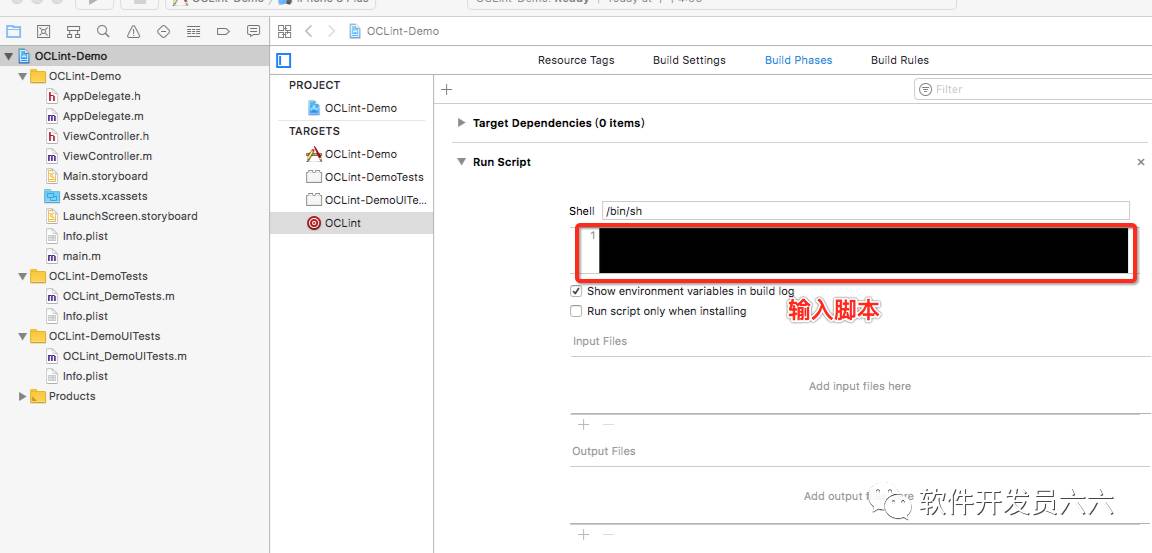The width and height of the screenshot is (1152, 553).
Task: Add an input file with plus button
Action: (583, 424)
